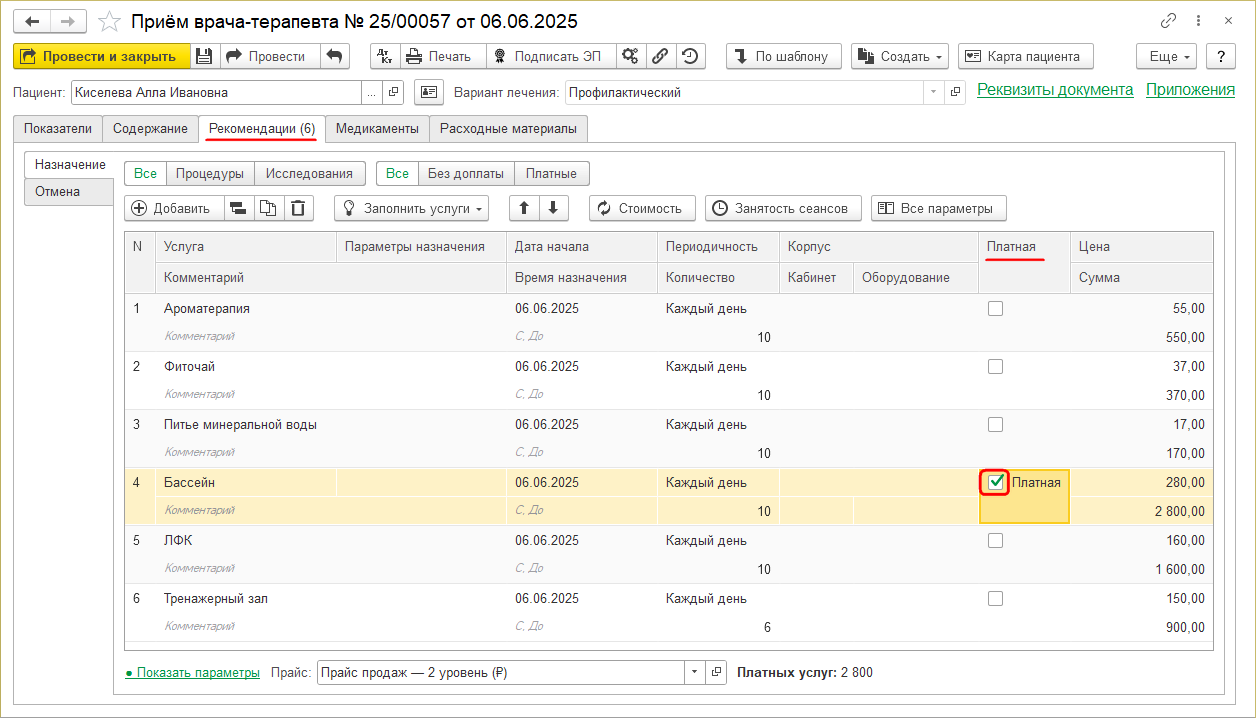
Task: Click the Пациент name input field
Action: [x=215, y=92]
